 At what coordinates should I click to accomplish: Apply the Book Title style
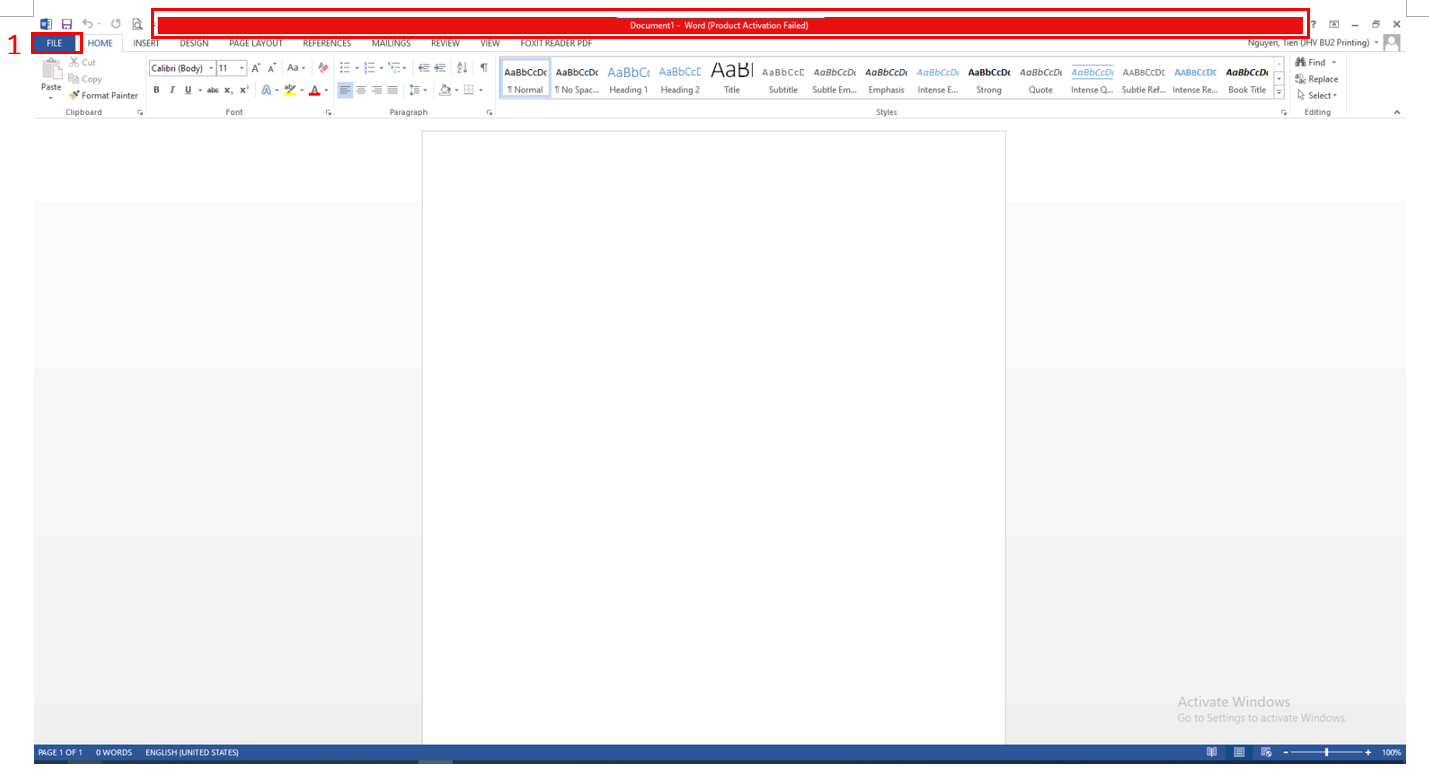[x=1247, y=80]
